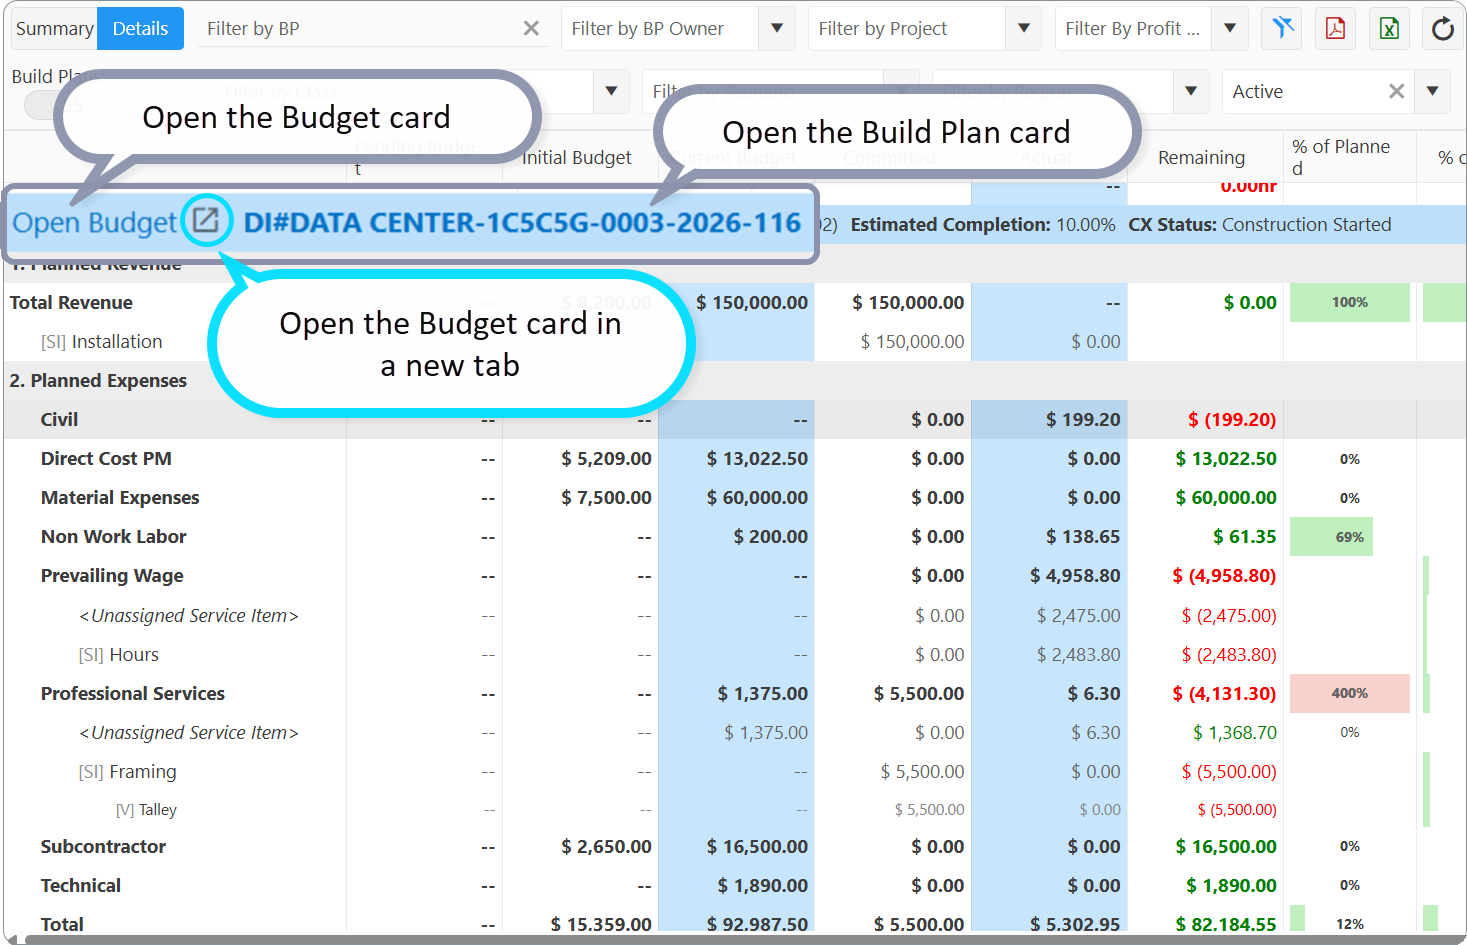Image resolution: width=1467 pixels, height=945 pixels.
Task: Open the Filter By Profit dropdown
Action: pos(1230,28)
